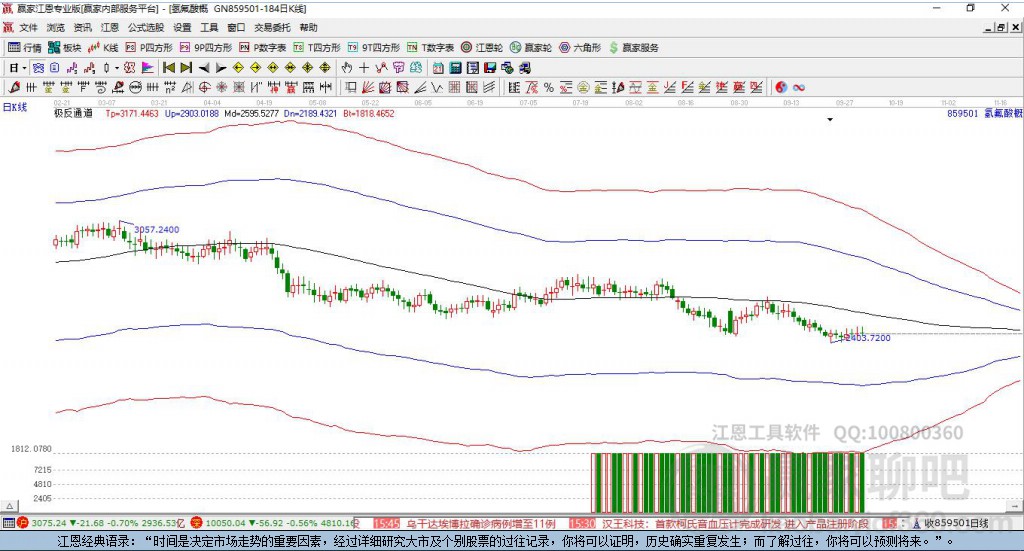Open the 文件 menu

click(28, 27)
